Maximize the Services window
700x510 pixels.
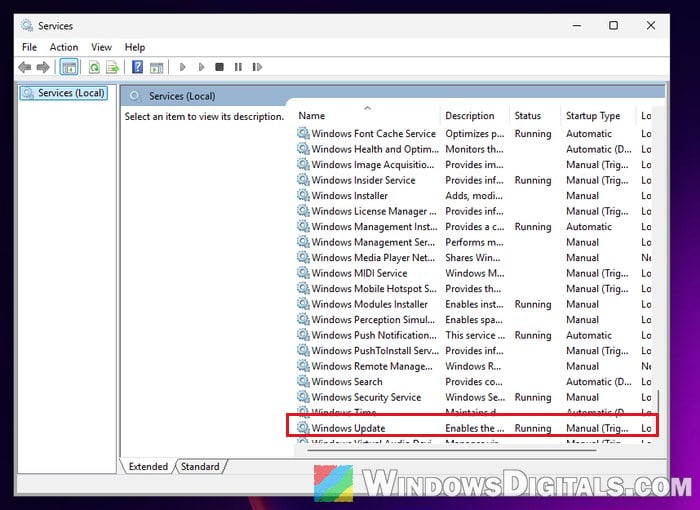click(x=613, y=25)
